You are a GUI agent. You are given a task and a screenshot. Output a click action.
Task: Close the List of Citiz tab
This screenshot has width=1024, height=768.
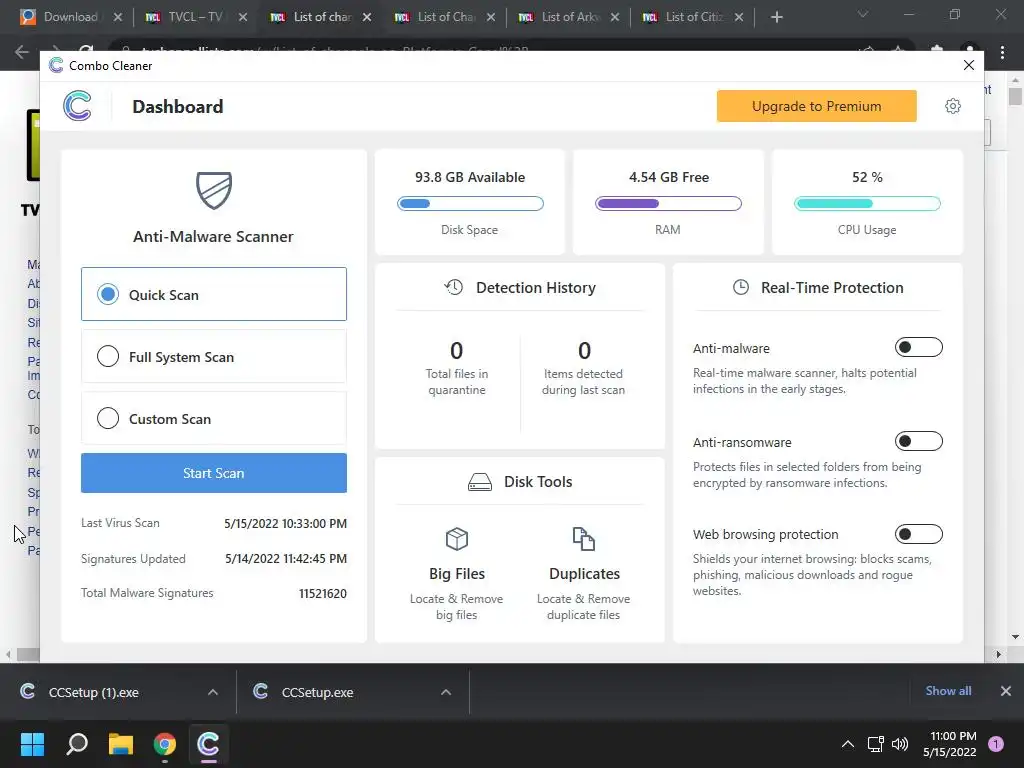(x=739, y=18)
